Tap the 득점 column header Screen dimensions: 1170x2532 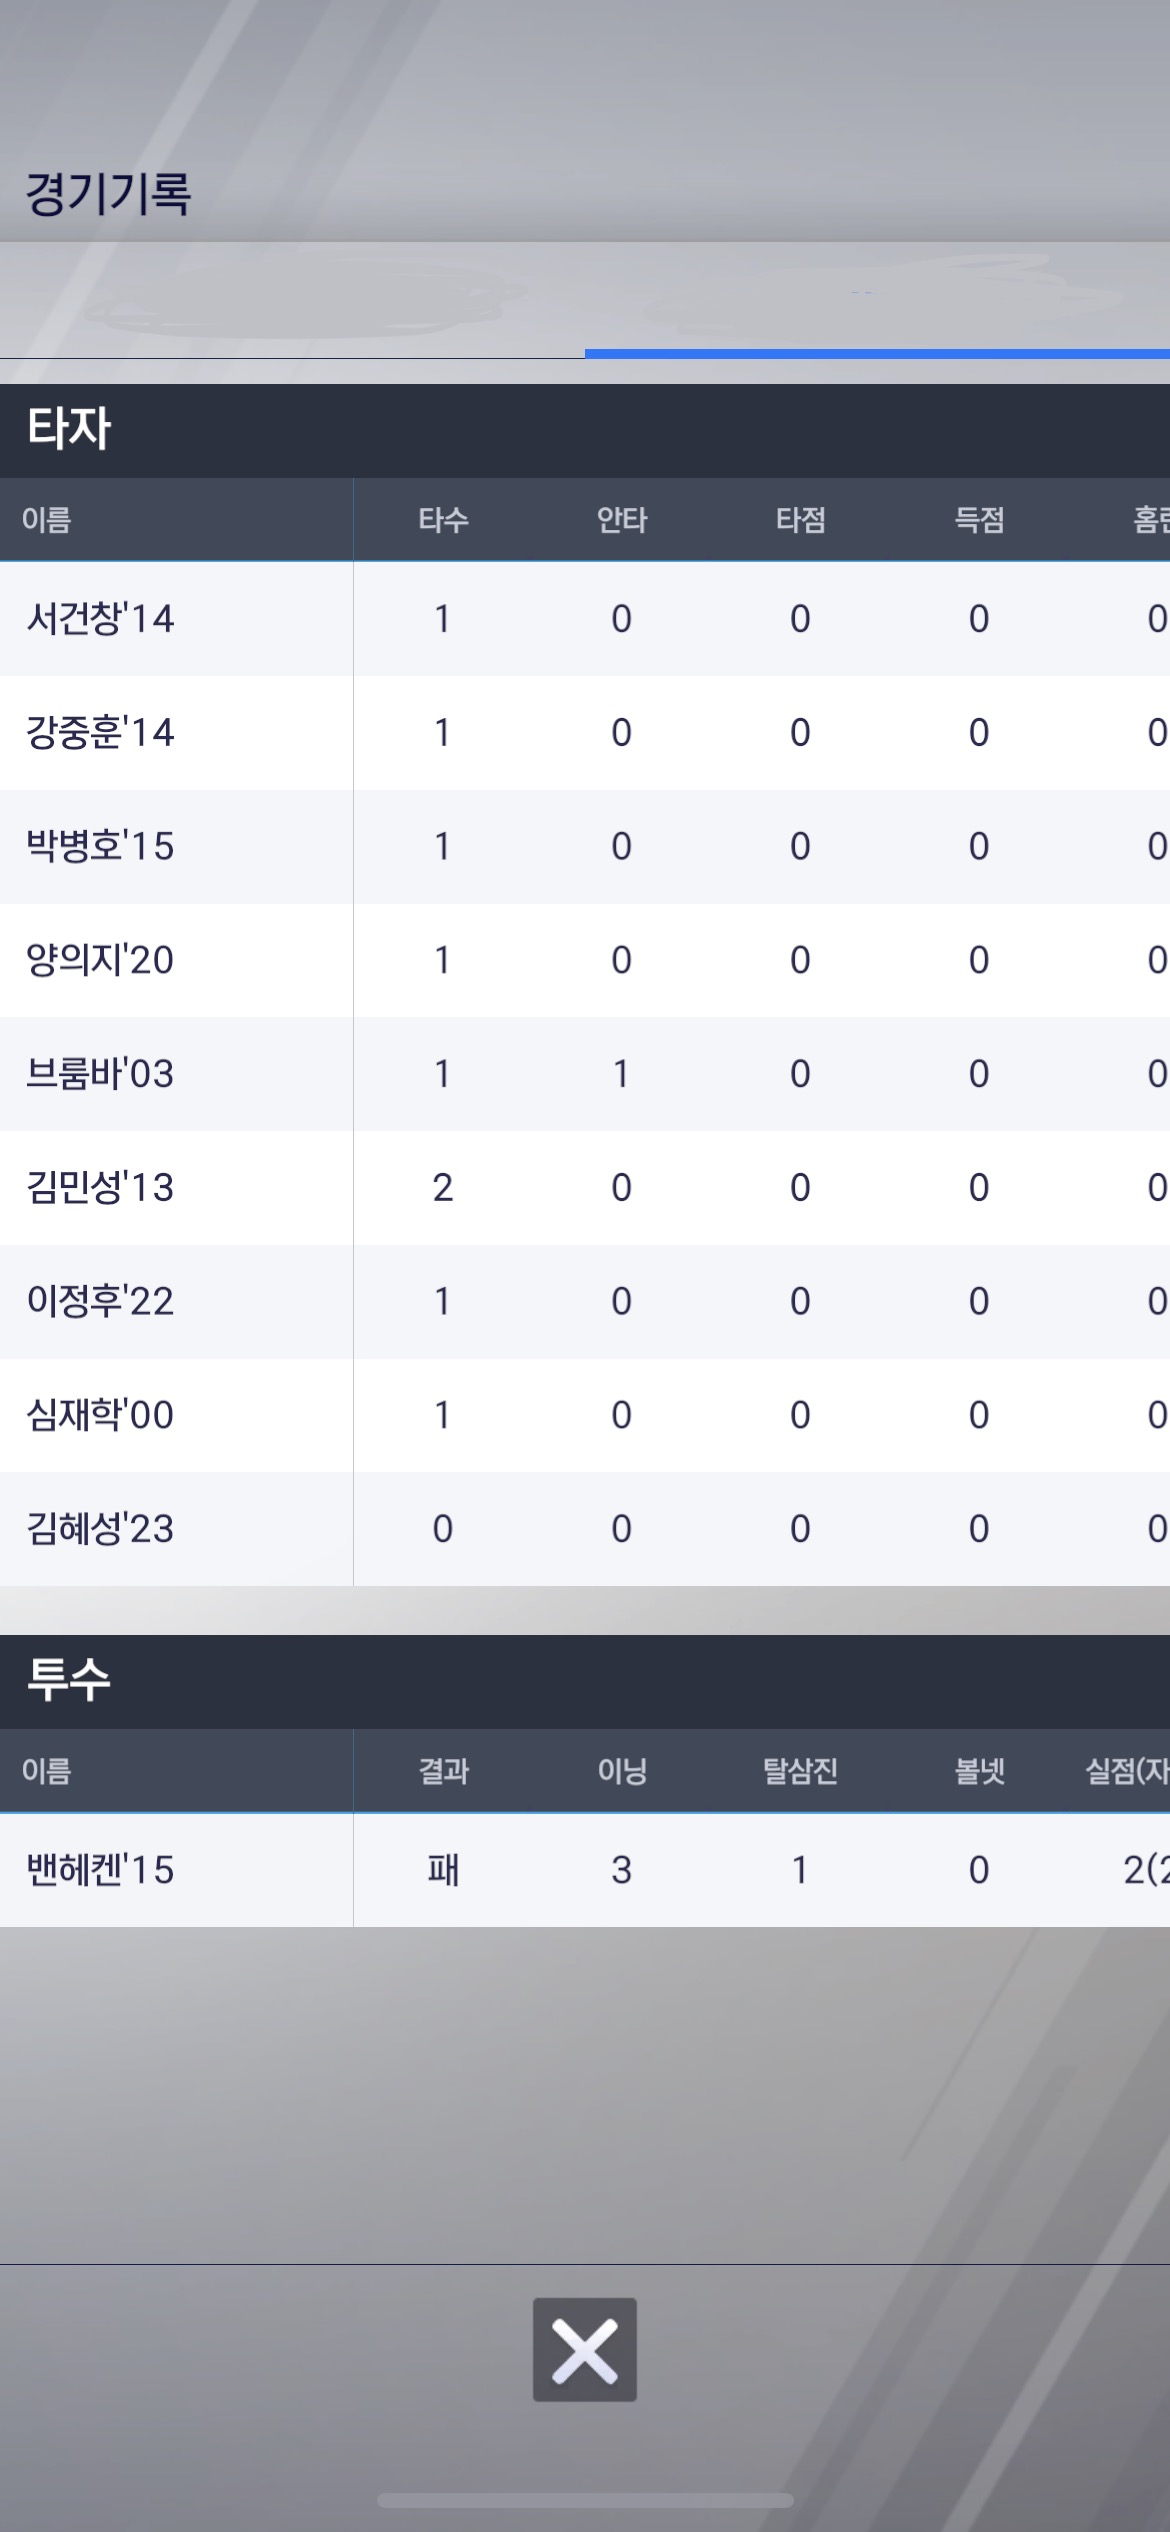[979, 520]
